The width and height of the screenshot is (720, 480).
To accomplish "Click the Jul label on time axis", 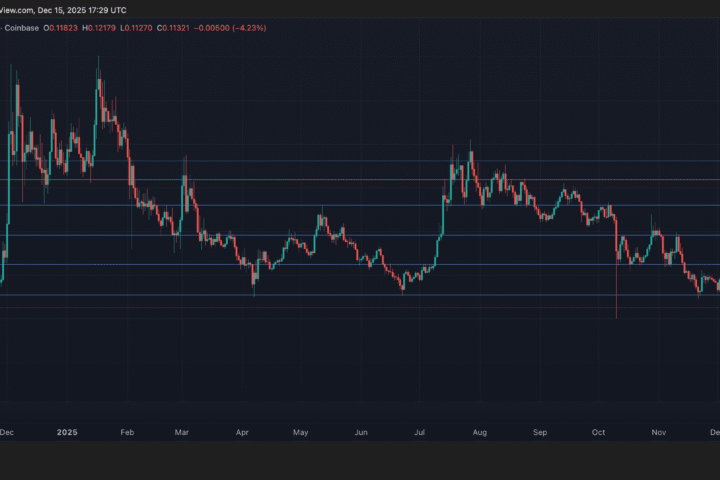I will tap(419, 432).
